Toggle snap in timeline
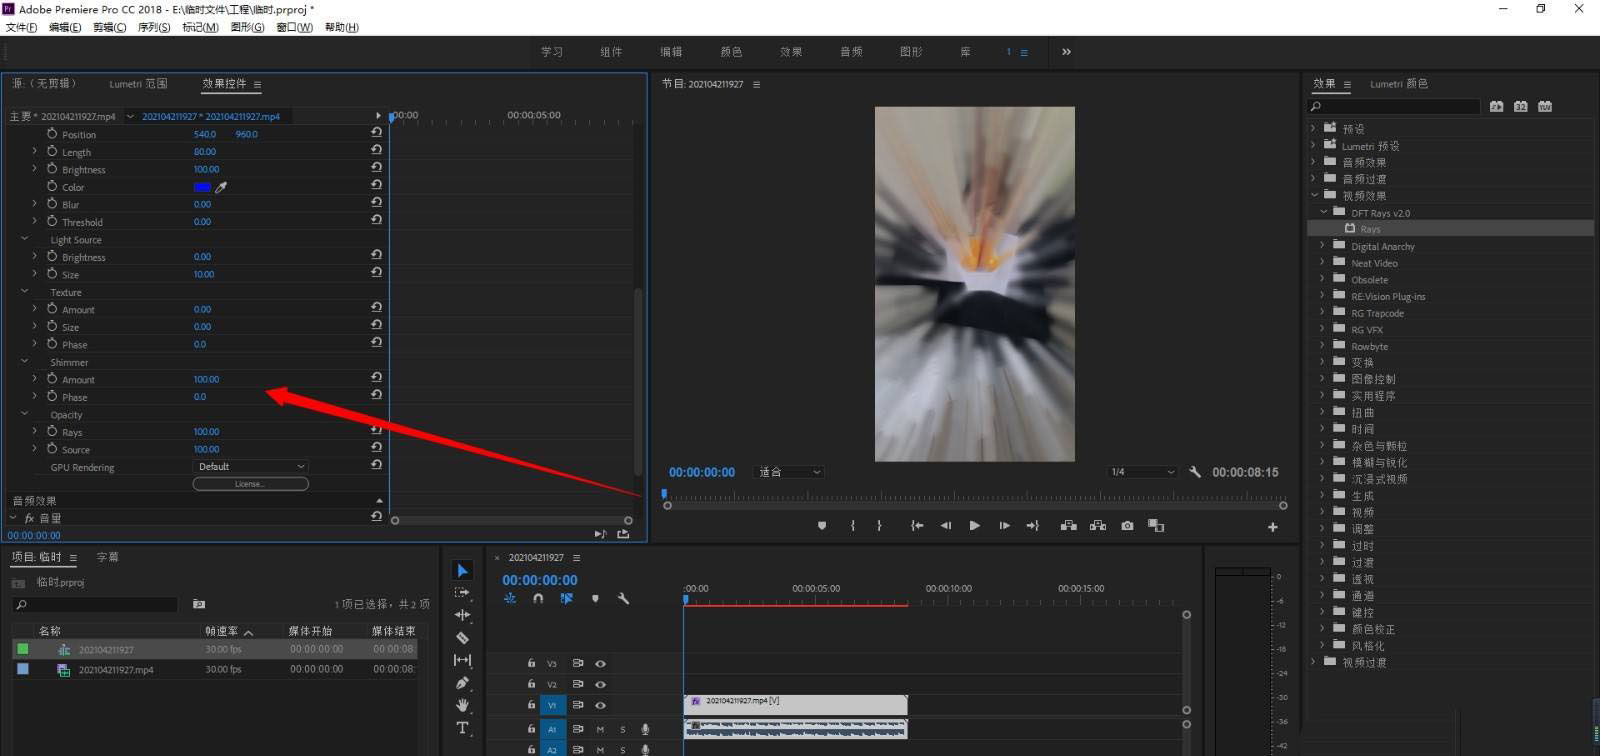Viewport: 1600px width, 756px height. pyautogui.click(x=538, y=599)
